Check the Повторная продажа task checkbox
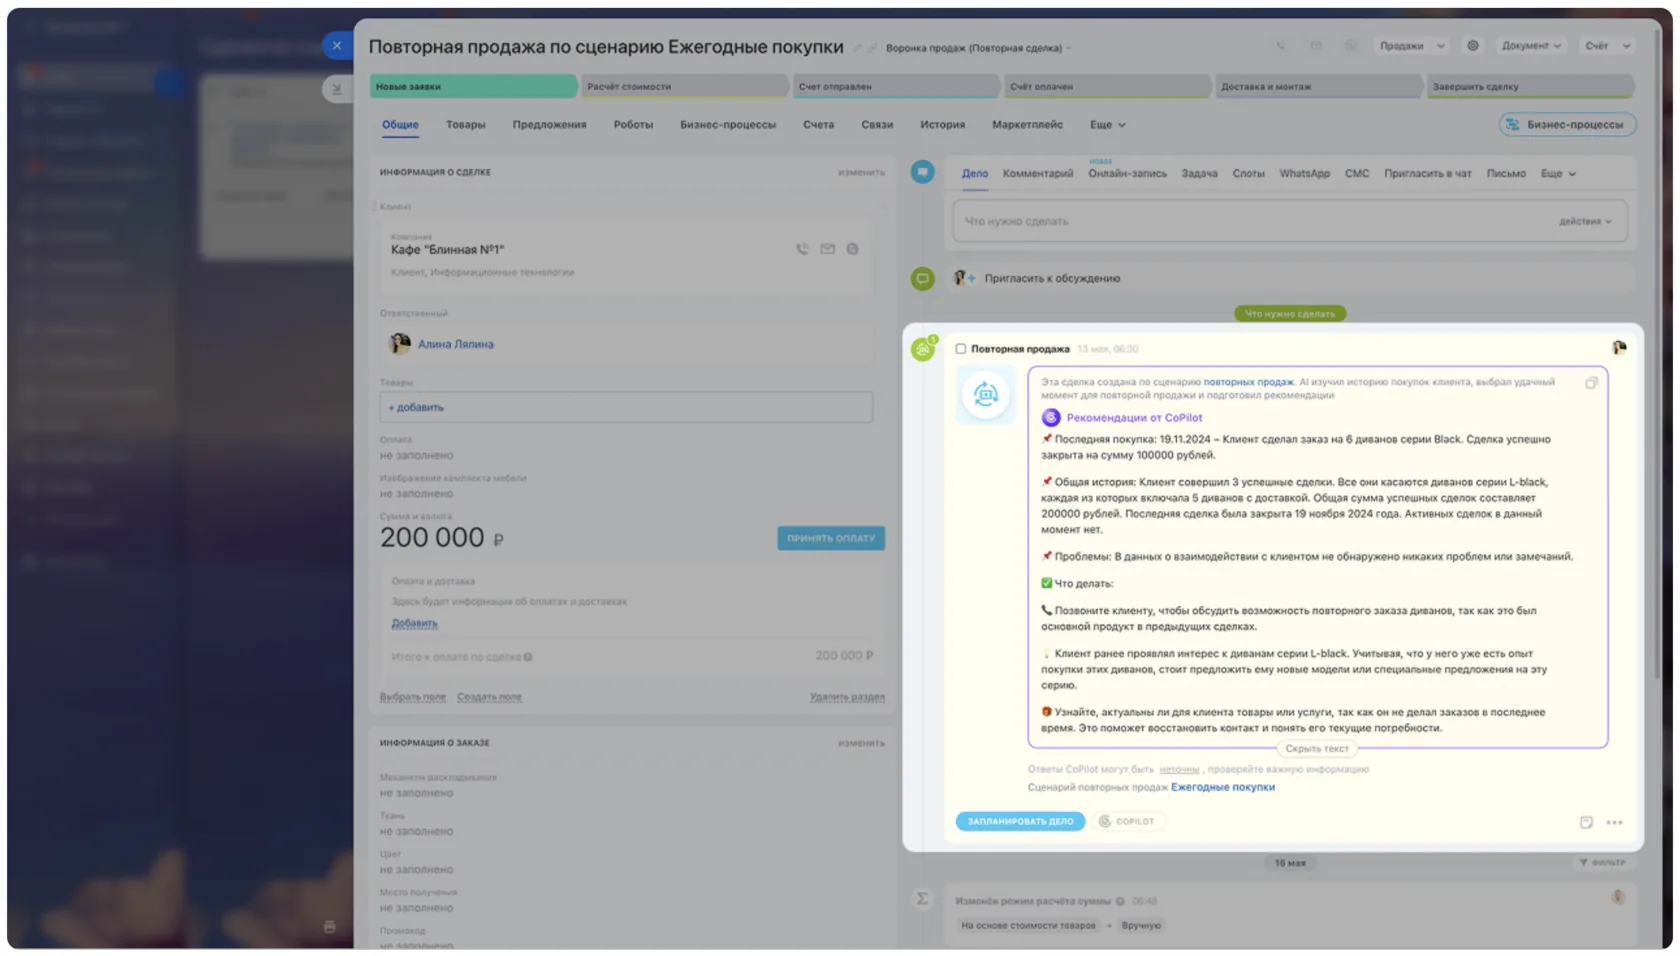The image size is (1680, 956). tap(960, 349)
